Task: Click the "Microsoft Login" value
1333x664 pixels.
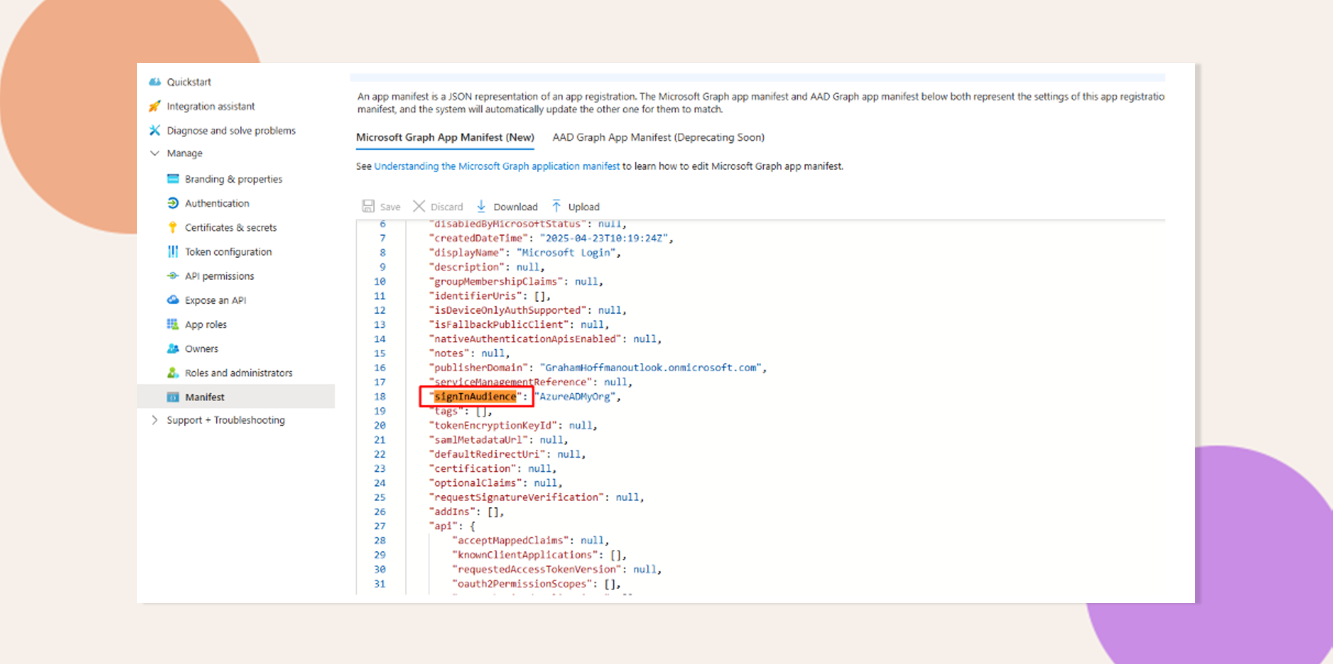Action: 566,253
